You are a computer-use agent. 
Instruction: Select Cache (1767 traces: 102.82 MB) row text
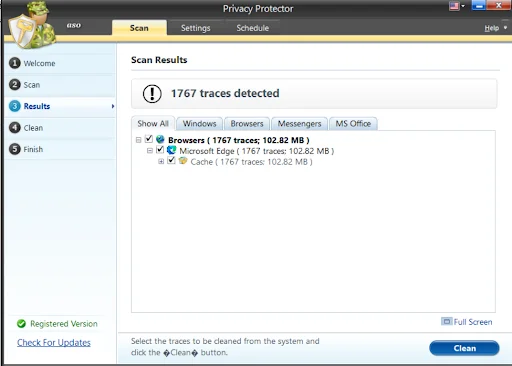click(251, 162)
